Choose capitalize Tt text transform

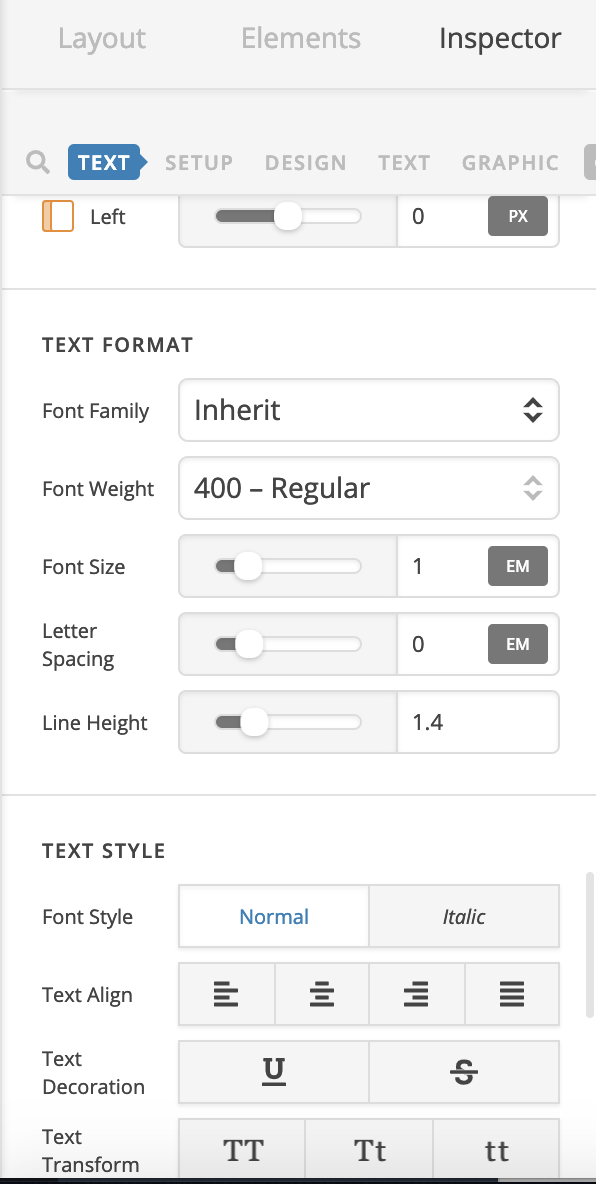tap(369, 1150)
